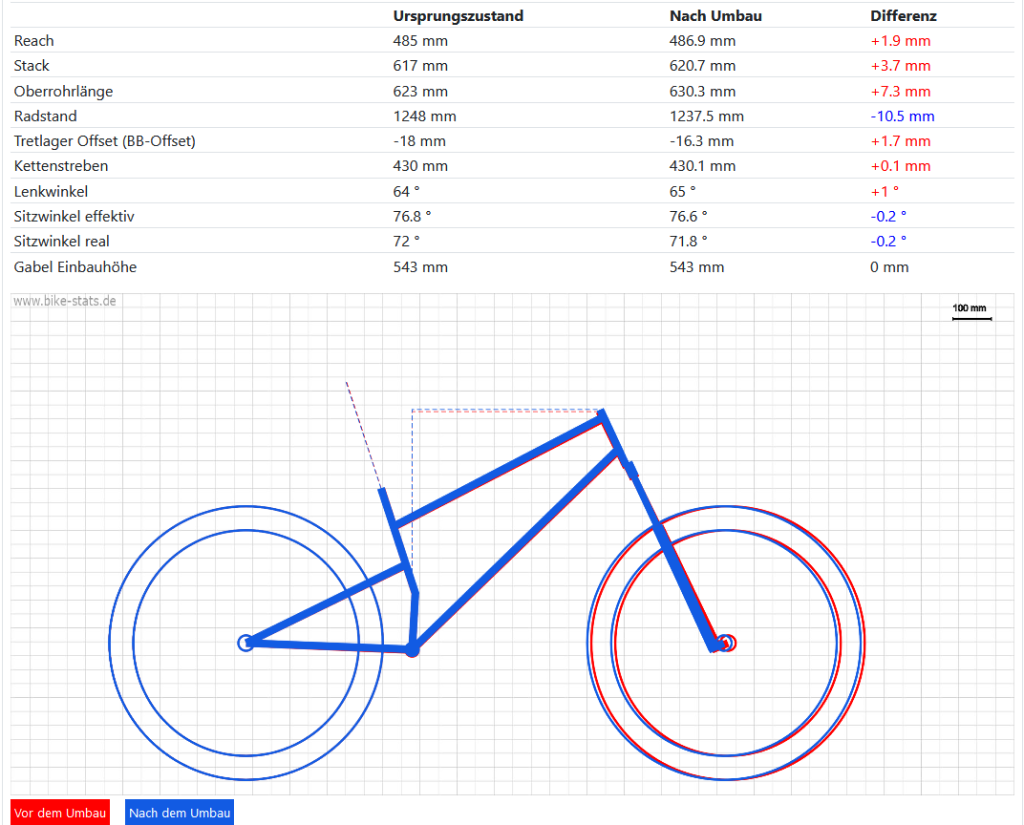Click the center of the down tube
Screen dimensions: 1024x825
(x=516, y=550)
